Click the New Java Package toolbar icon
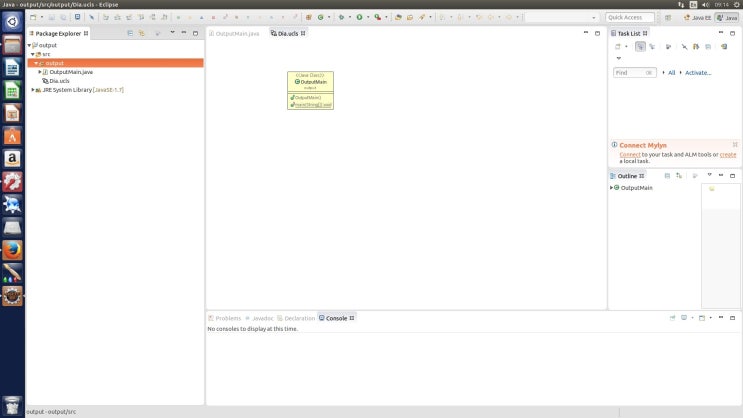Screen dimensions: 743x418 coord(308,17)
